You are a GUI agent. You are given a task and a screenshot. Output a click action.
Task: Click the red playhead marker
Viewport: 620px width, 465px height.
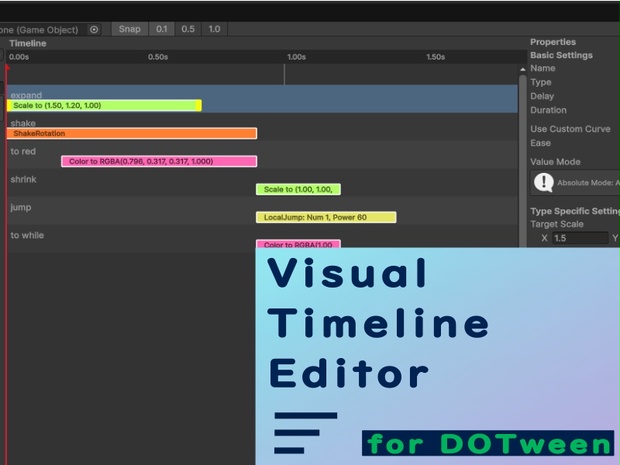6,68
